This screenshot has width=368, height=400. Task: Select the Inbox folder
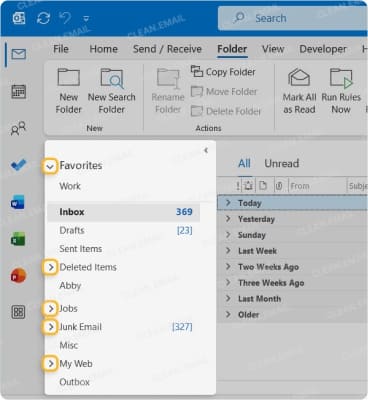123,212
